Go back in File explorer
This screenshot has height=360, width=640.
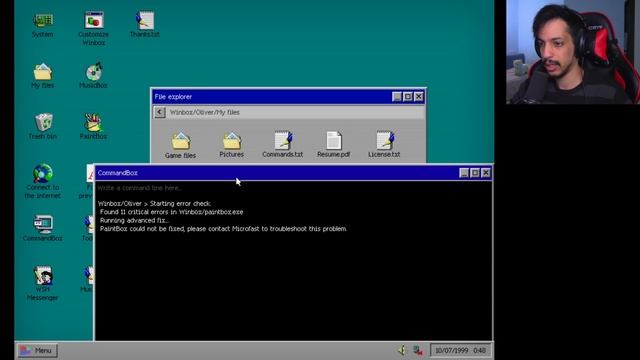click(160, 112)
